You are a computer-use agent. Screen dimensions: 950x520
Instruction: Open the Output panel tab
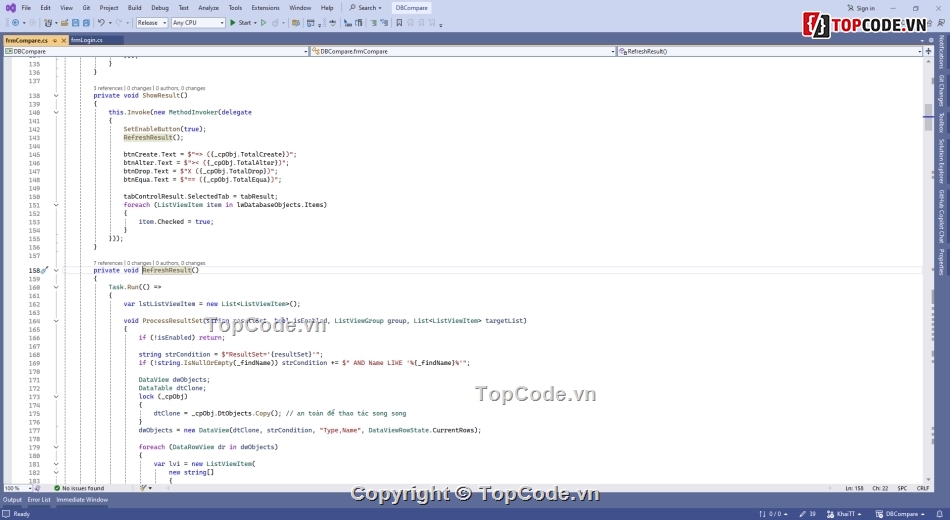pyautogui.click(x=12, y=500)
